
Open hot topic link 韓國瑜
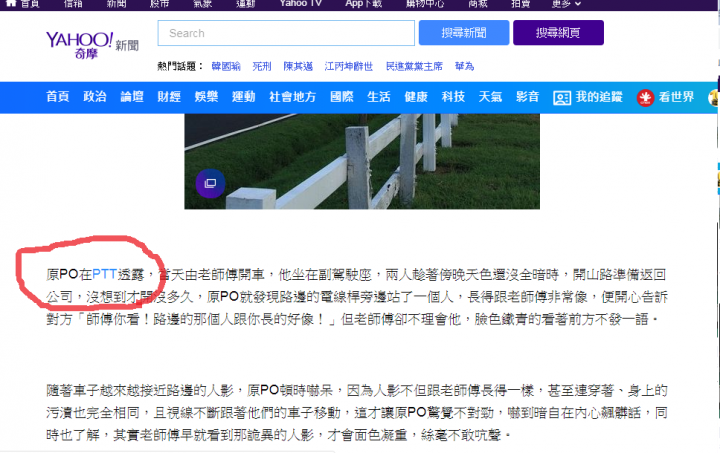pos(226,67)
